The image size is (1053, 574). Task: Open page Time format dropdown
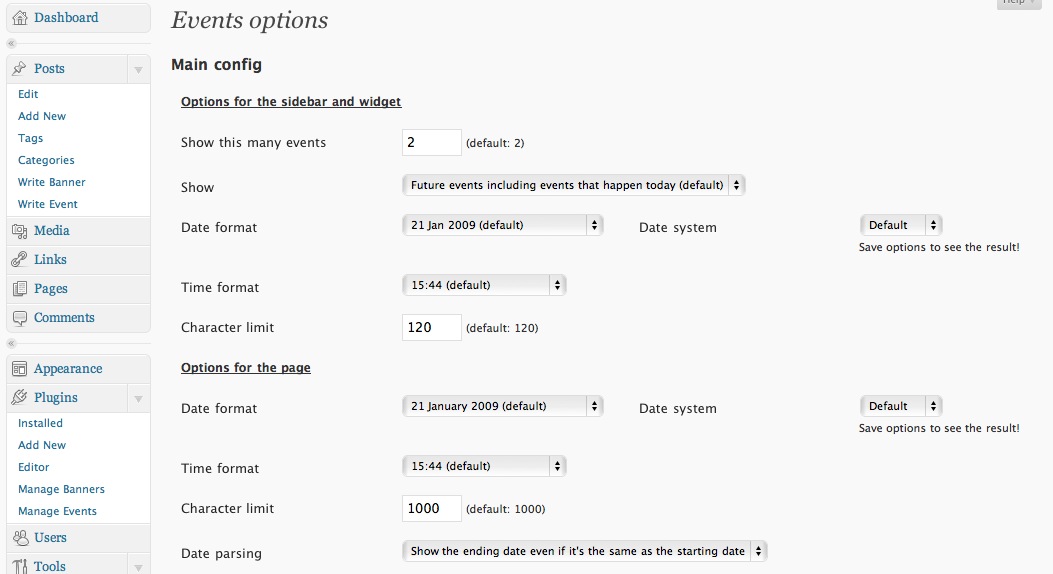(x=483, y=466)
